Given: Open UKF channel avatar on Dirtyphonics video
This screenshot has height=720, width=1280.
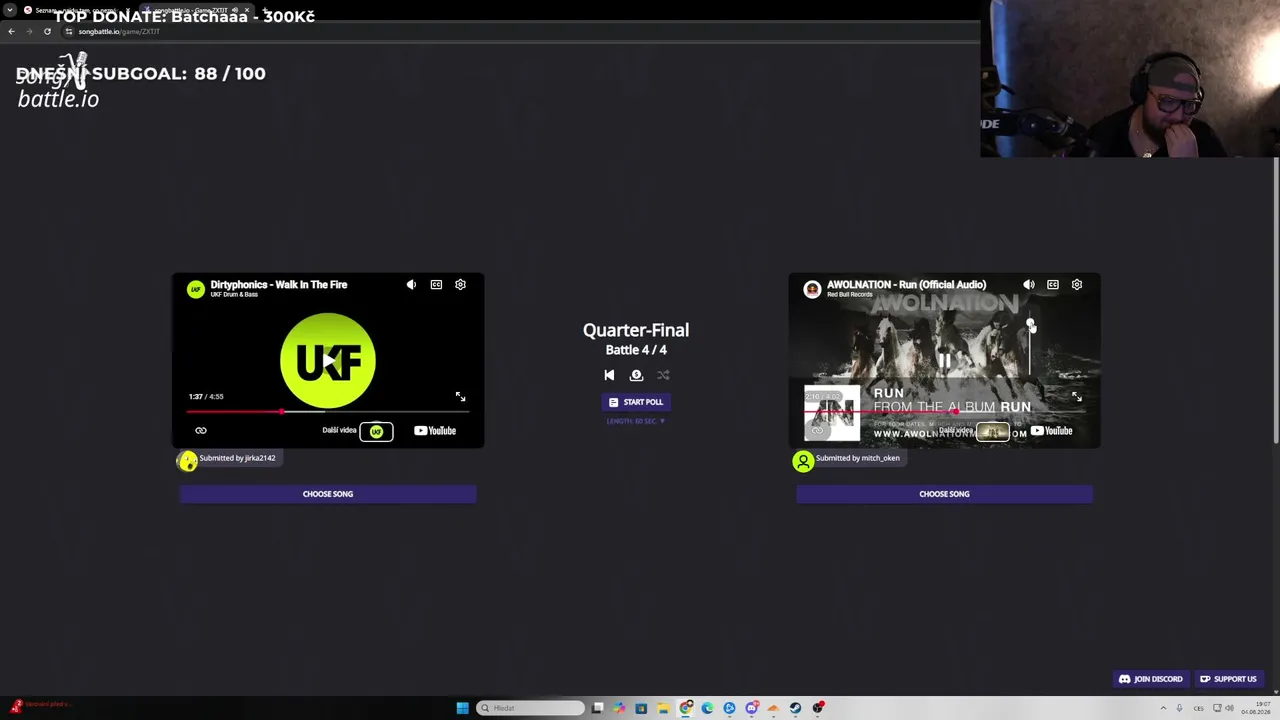Looking at the screenshot, I should tap(196, 289).
